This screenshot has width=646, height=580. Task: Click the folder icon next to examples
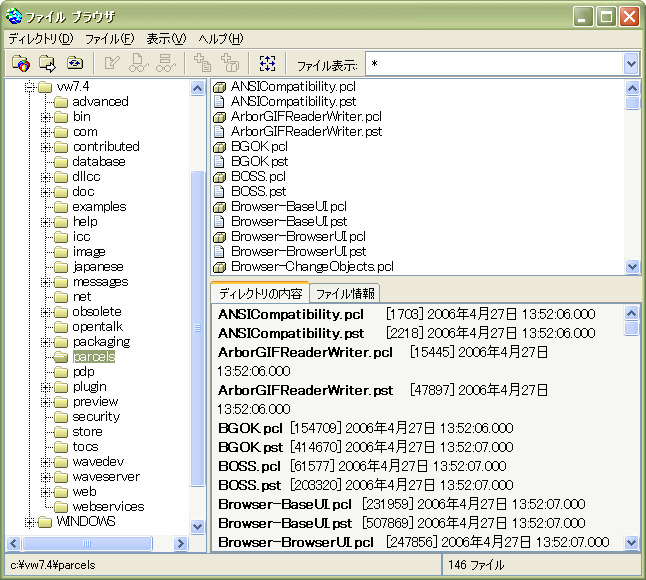tap(61, 207)
